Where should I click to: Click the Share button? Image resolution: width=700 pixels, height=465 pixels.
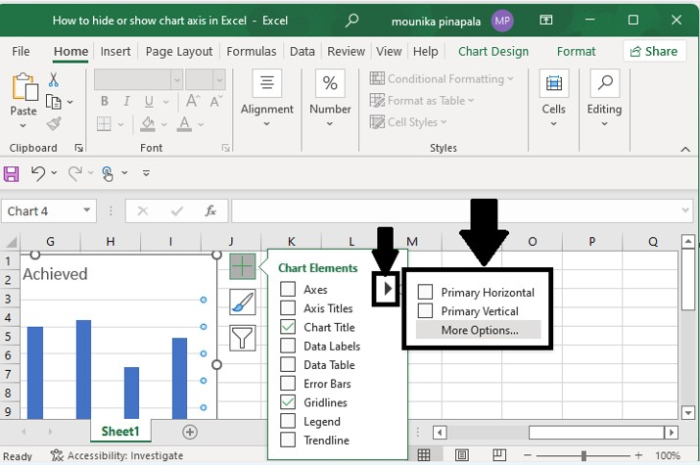(654, 51)
